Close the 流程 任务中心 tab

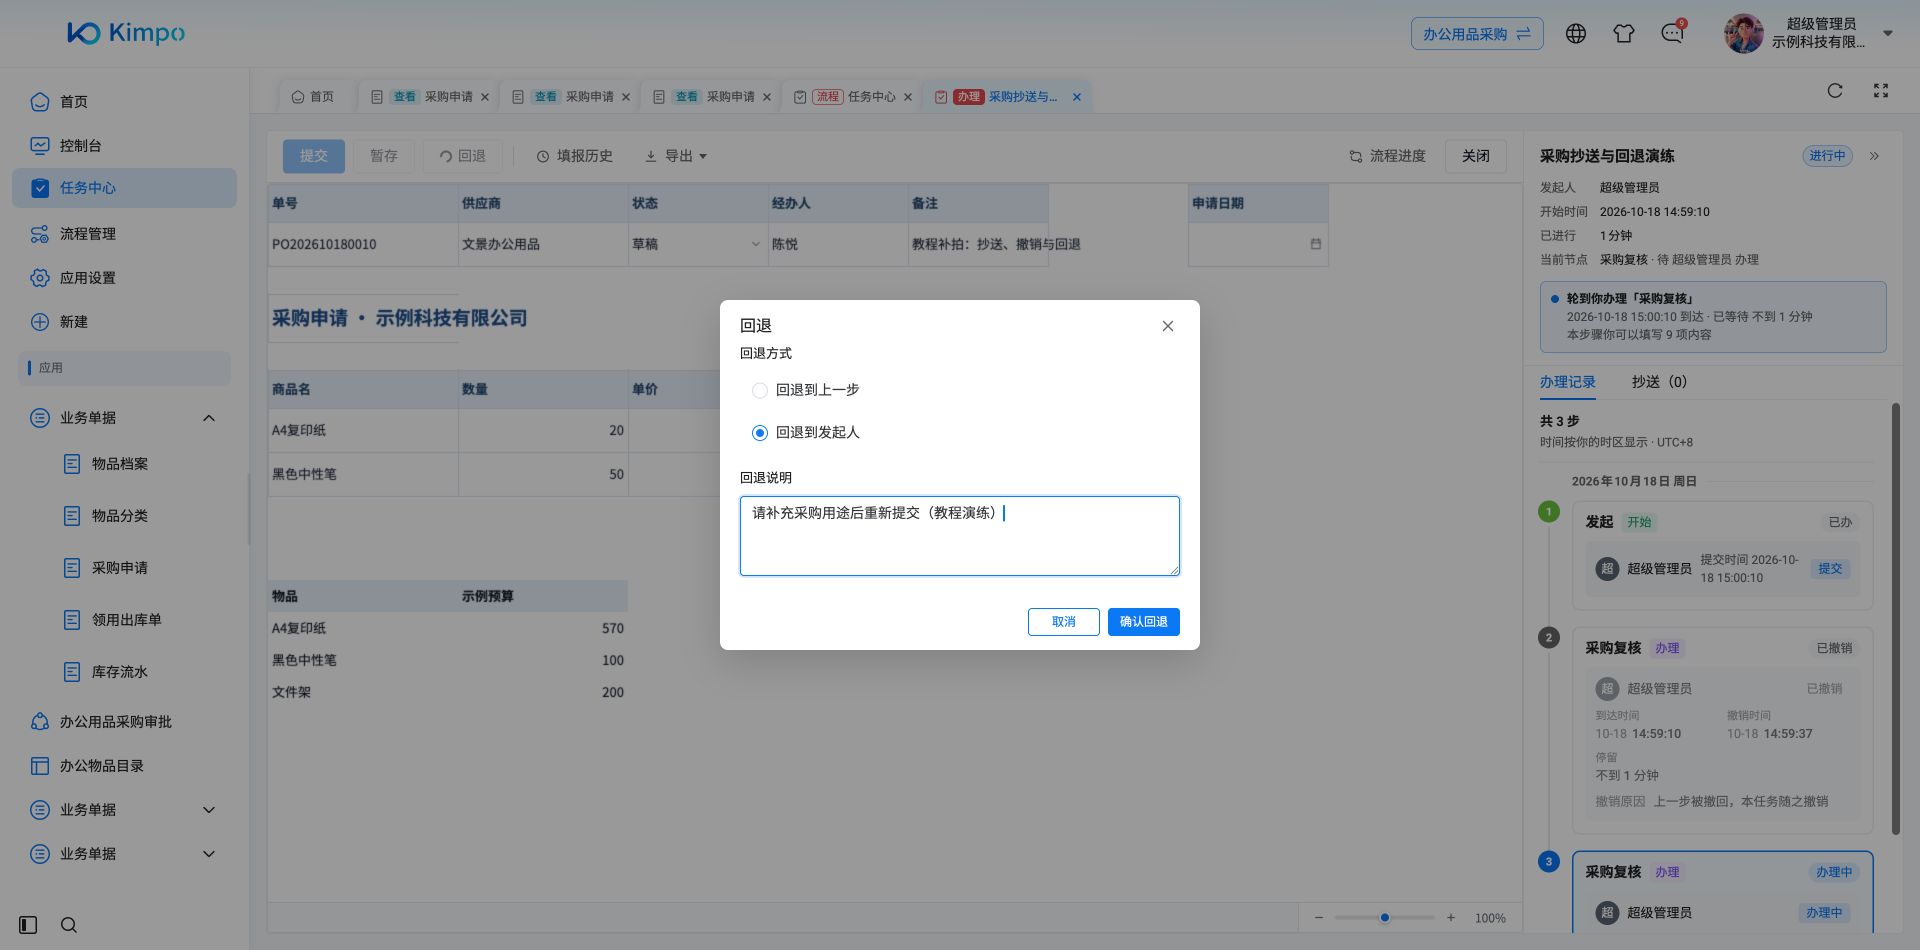point(908,97)
